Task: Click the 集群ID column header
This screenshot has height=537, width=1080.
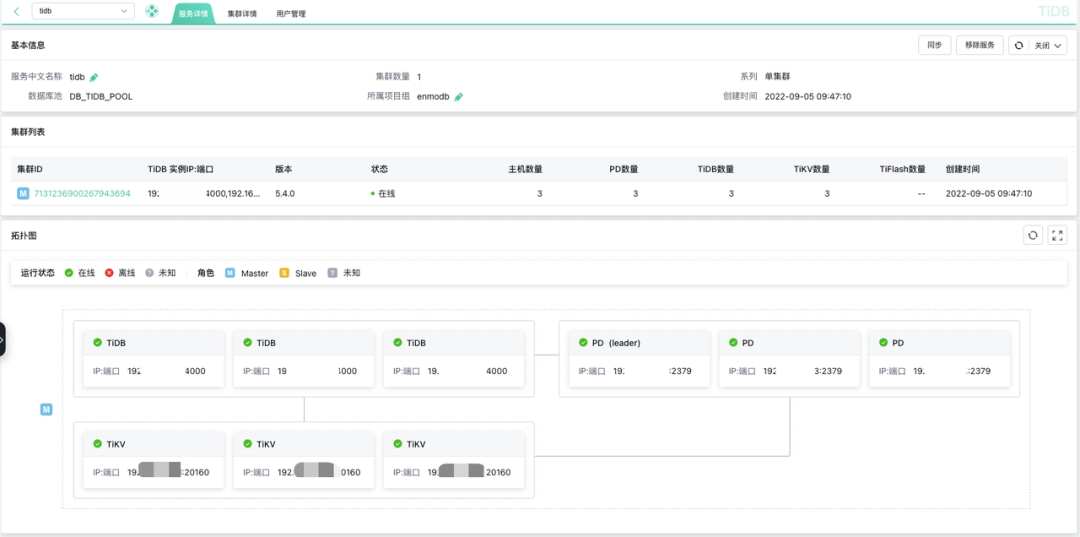Action: 30,169
